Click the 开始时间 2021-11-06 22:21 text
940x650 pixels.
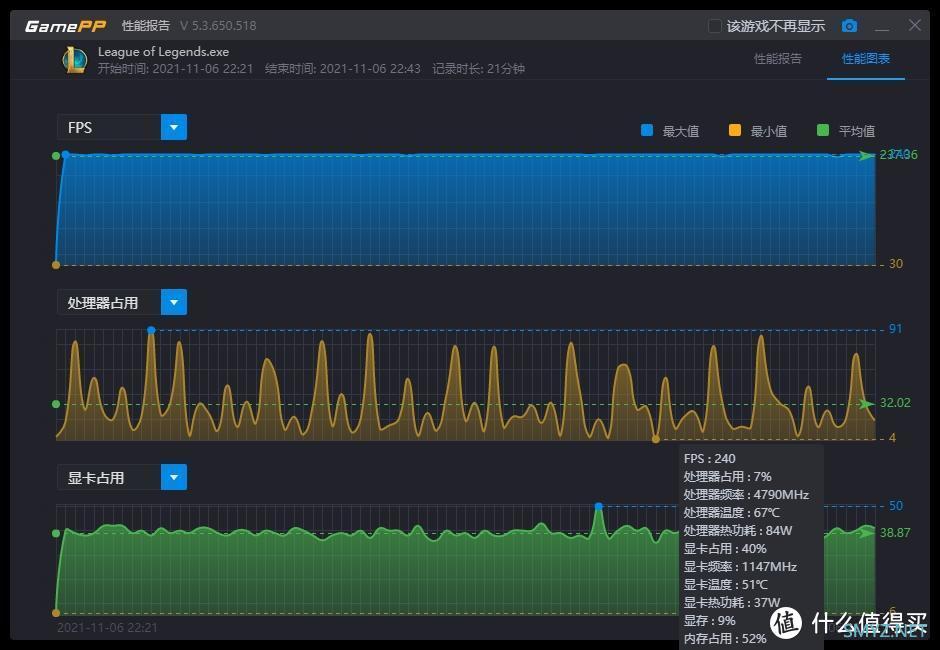pyautogui.click(x=176, y=68)
